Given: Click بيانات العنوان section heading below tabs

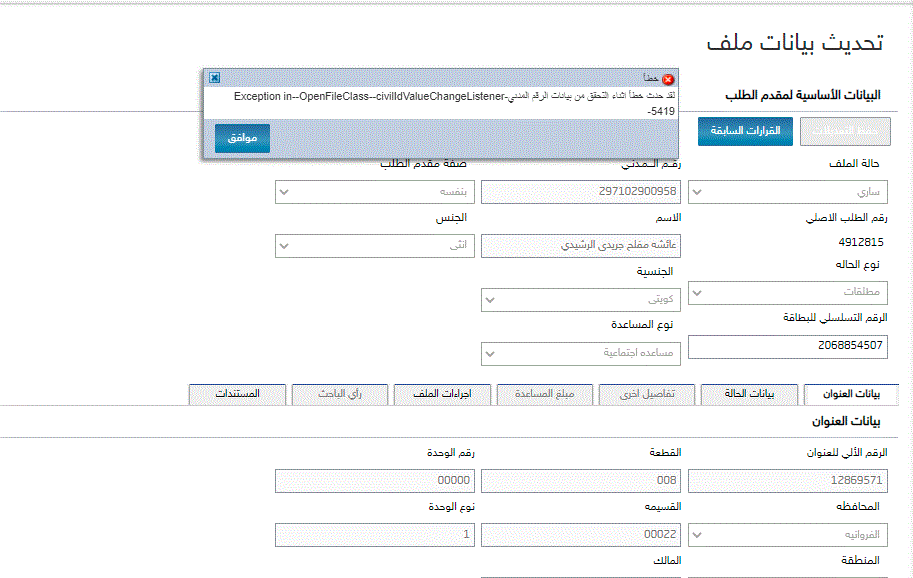Looking at the screenshot, I should point(846,421).
